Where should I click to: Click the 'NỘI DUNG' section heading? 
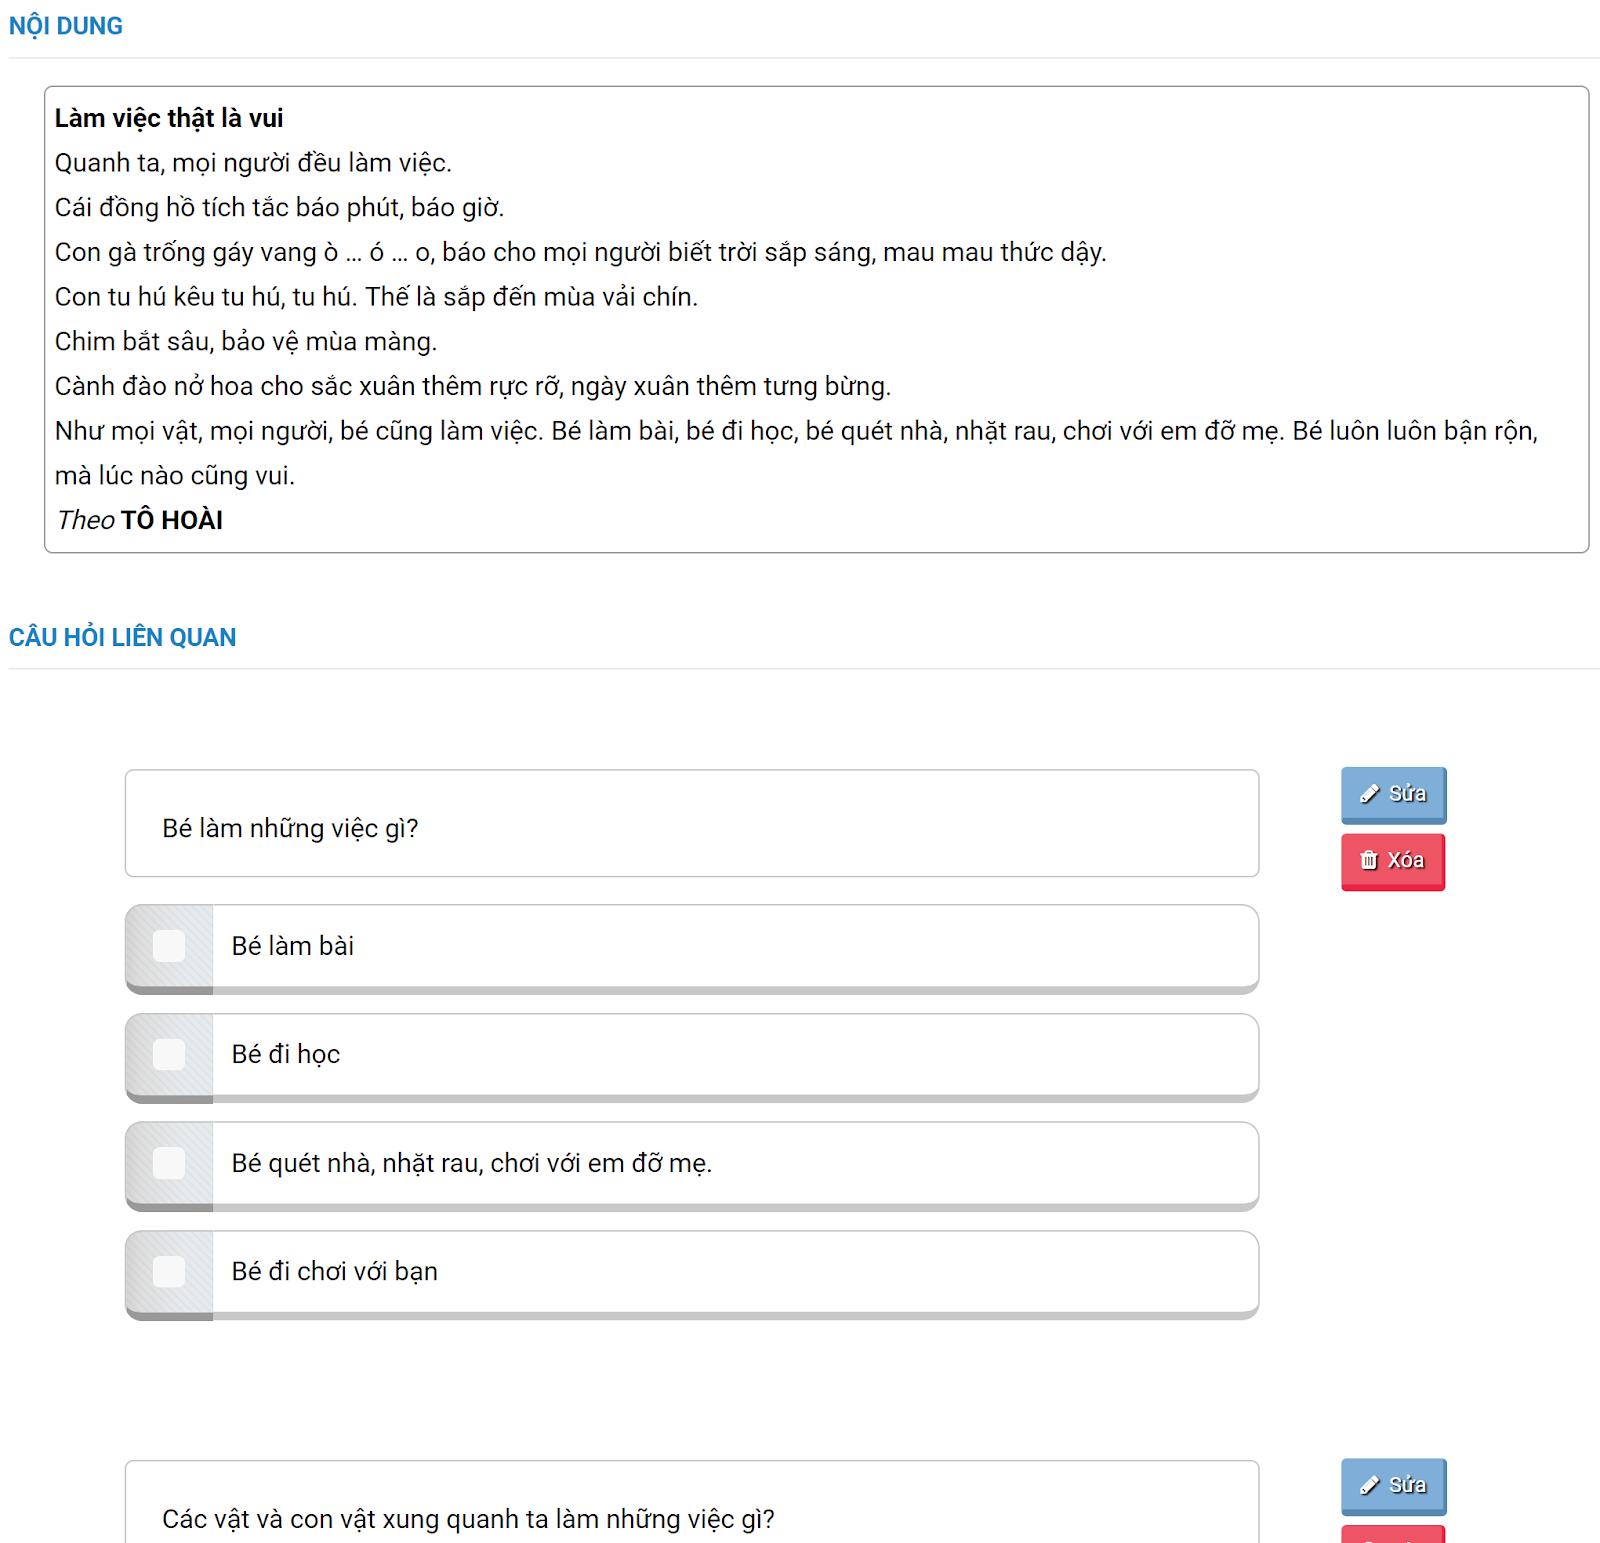(x=66, y=26)
